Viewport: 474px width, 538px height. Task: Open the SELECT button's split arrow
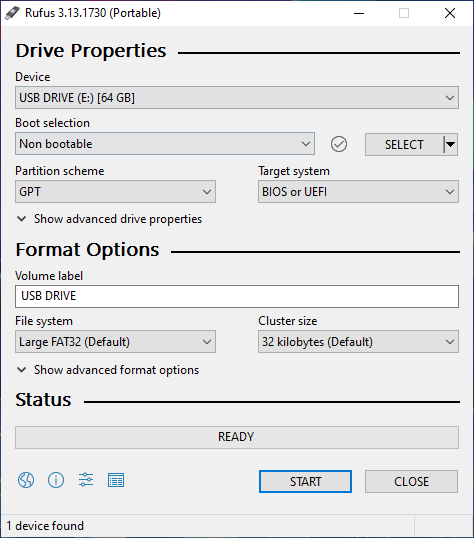(x=451, y=144)
